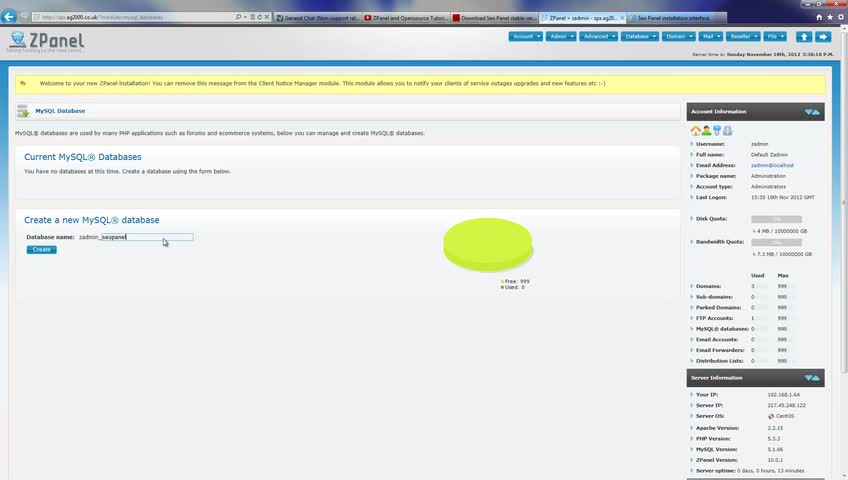Click the stop X icon in address bar
The height and width of the screenshot is (480, 848).
(x=267, y=17)
